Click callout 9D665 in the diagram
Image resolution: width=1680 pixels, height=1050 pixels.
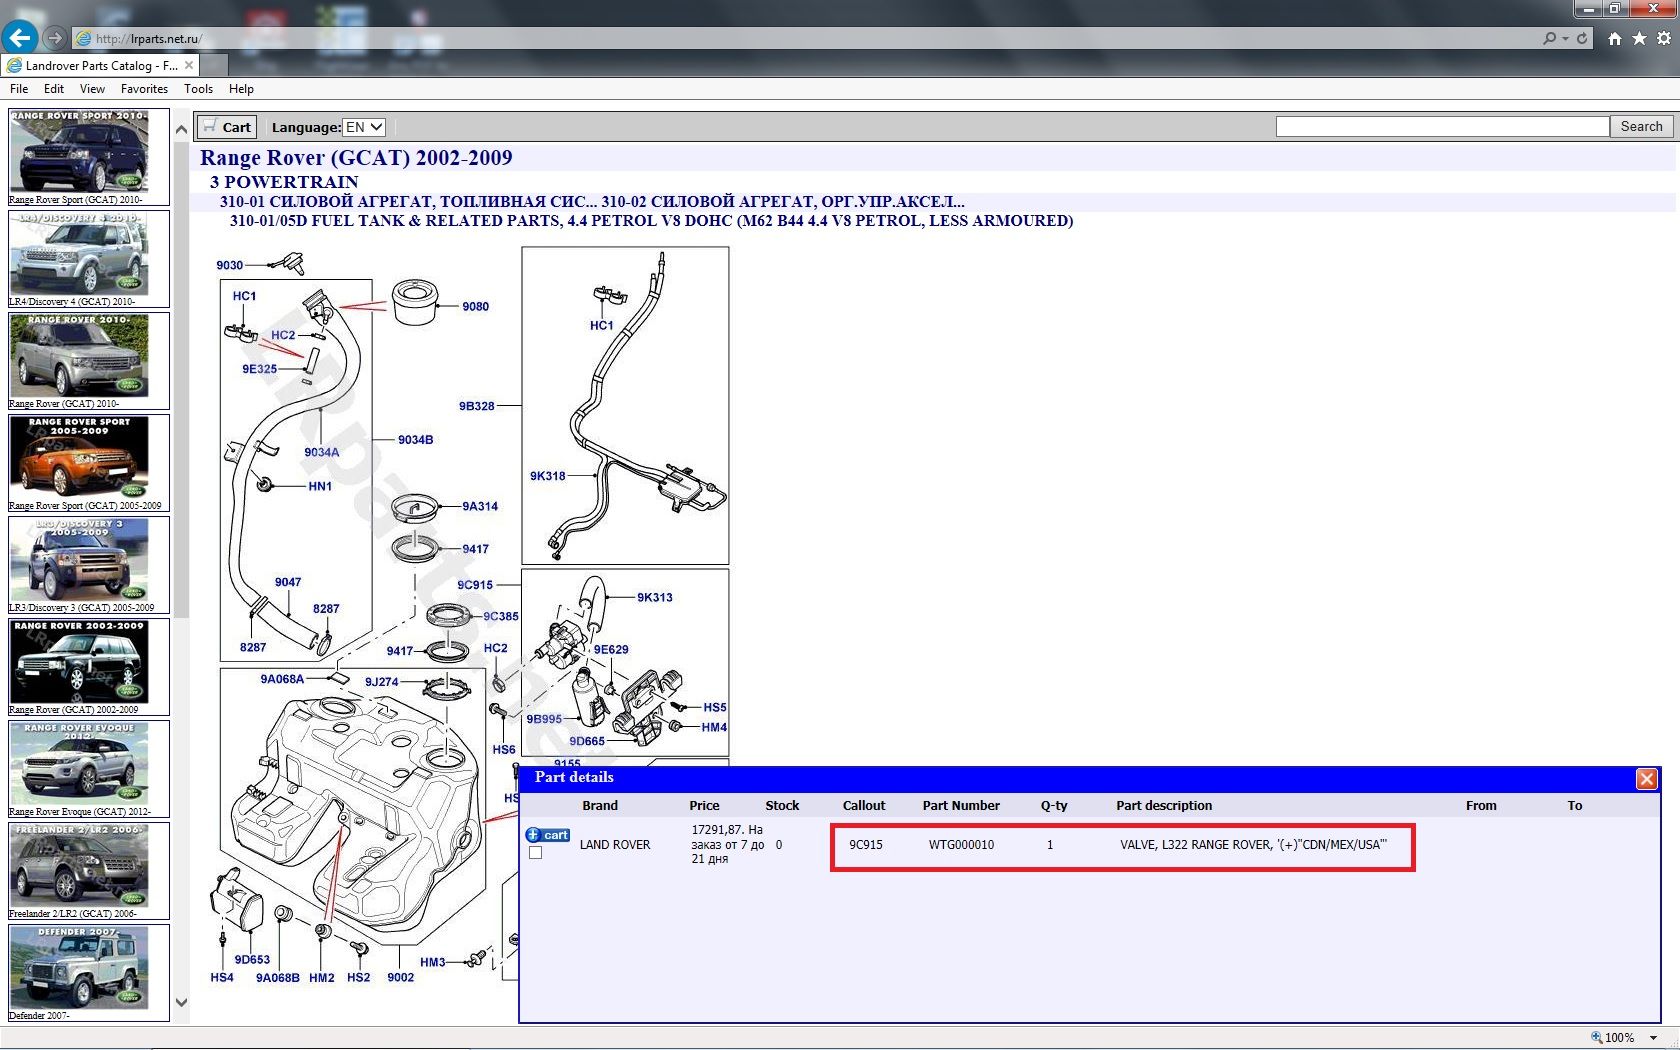[587, 741]
